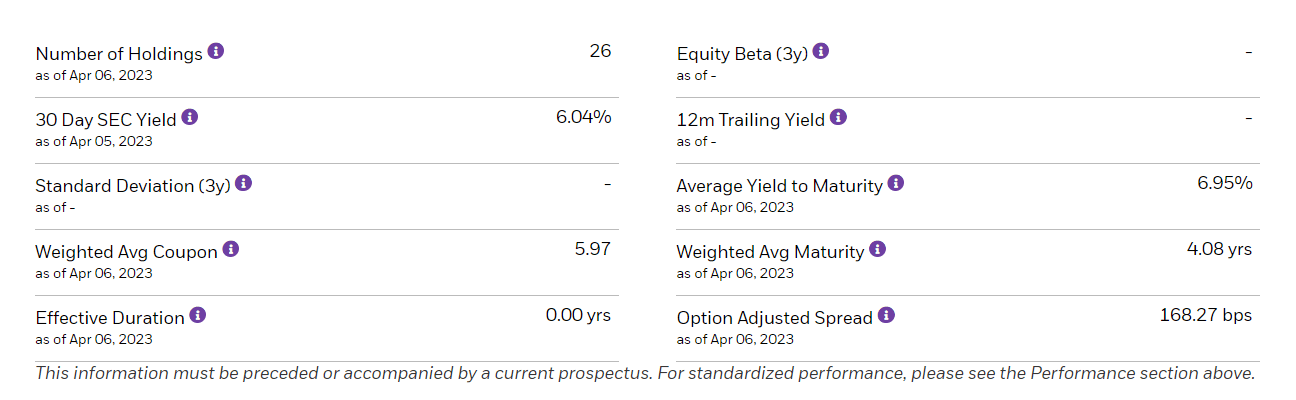Click the info icon beside Standard Deviation (3y)
Viewport: 1296px width, 400px height.
pos(244,183)
